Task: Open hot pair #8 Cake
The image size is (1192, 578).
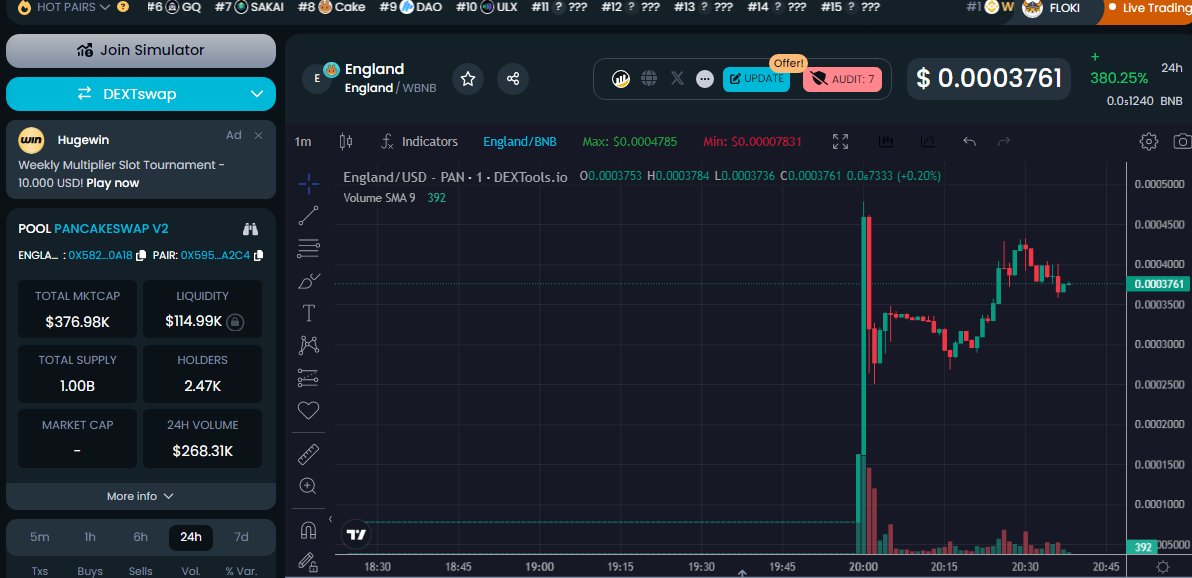Action: point(331,7)
